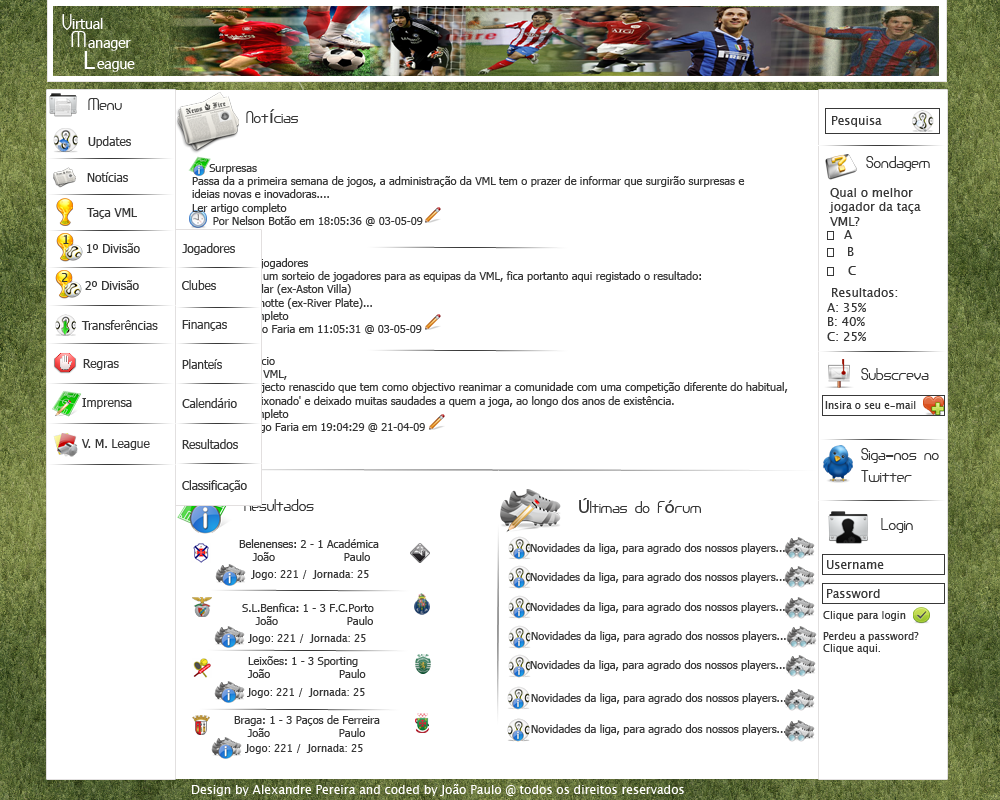Click the Leixões club crest
This screenshot has width=1000, height=800.
[x=202, y=668]
